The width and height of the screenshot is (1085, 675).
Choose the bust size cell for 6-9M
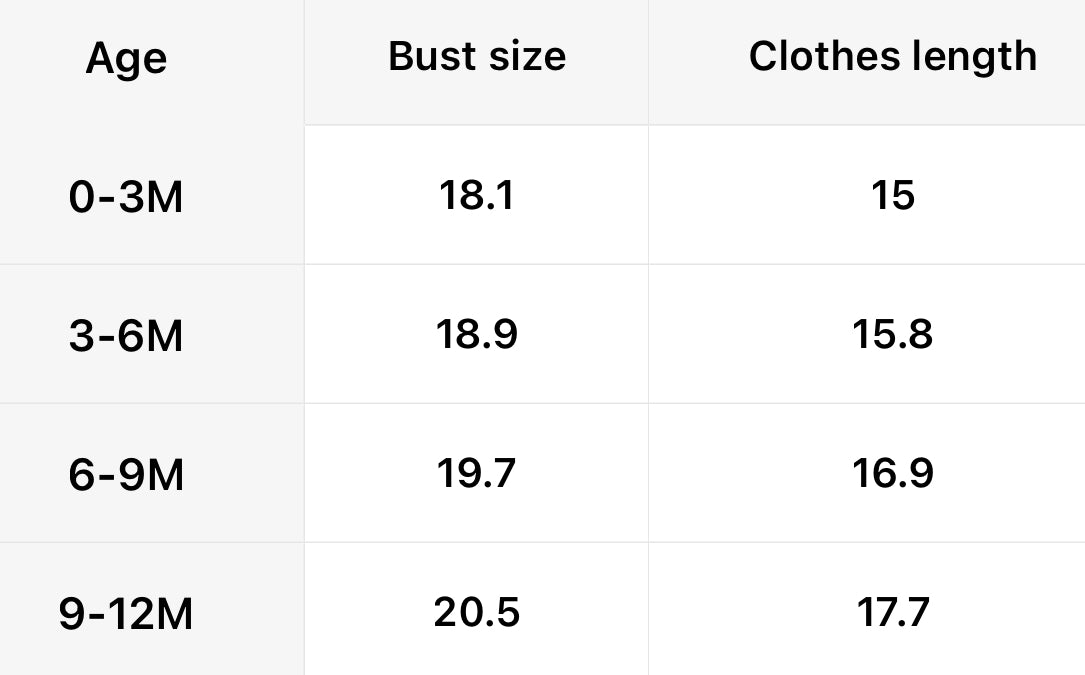pyautogui.click(x=477, y=472)
